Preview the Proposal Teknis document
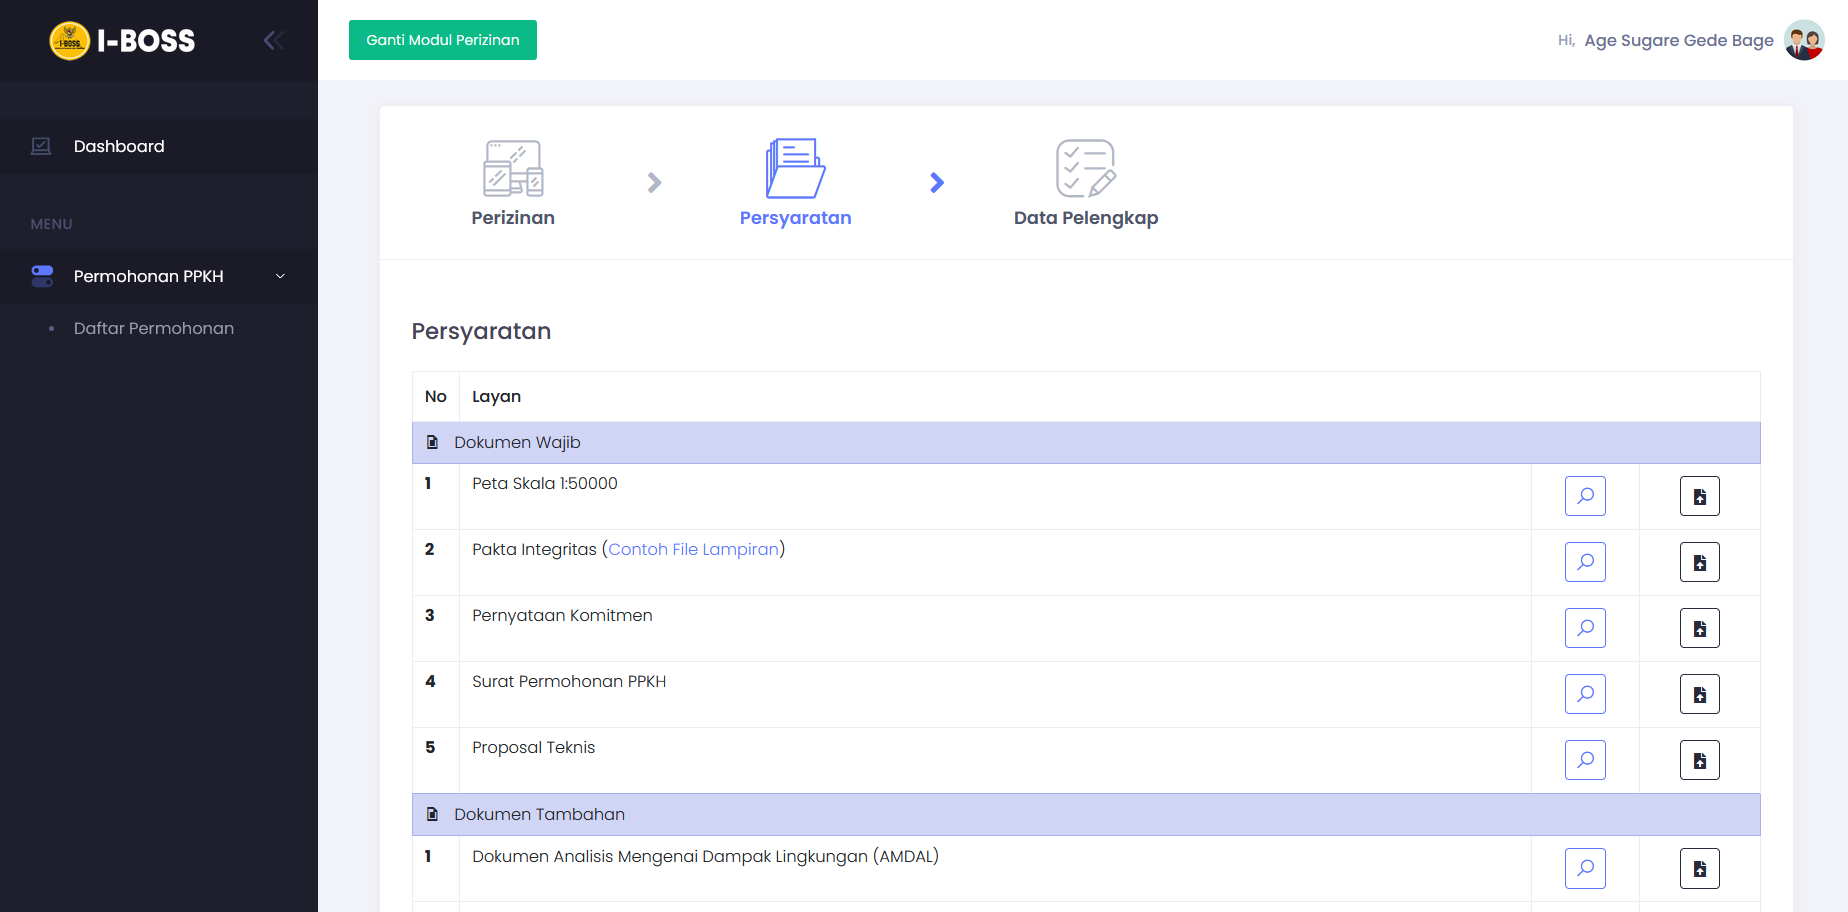The image size is (1848, 912). tap(1585, 760)
